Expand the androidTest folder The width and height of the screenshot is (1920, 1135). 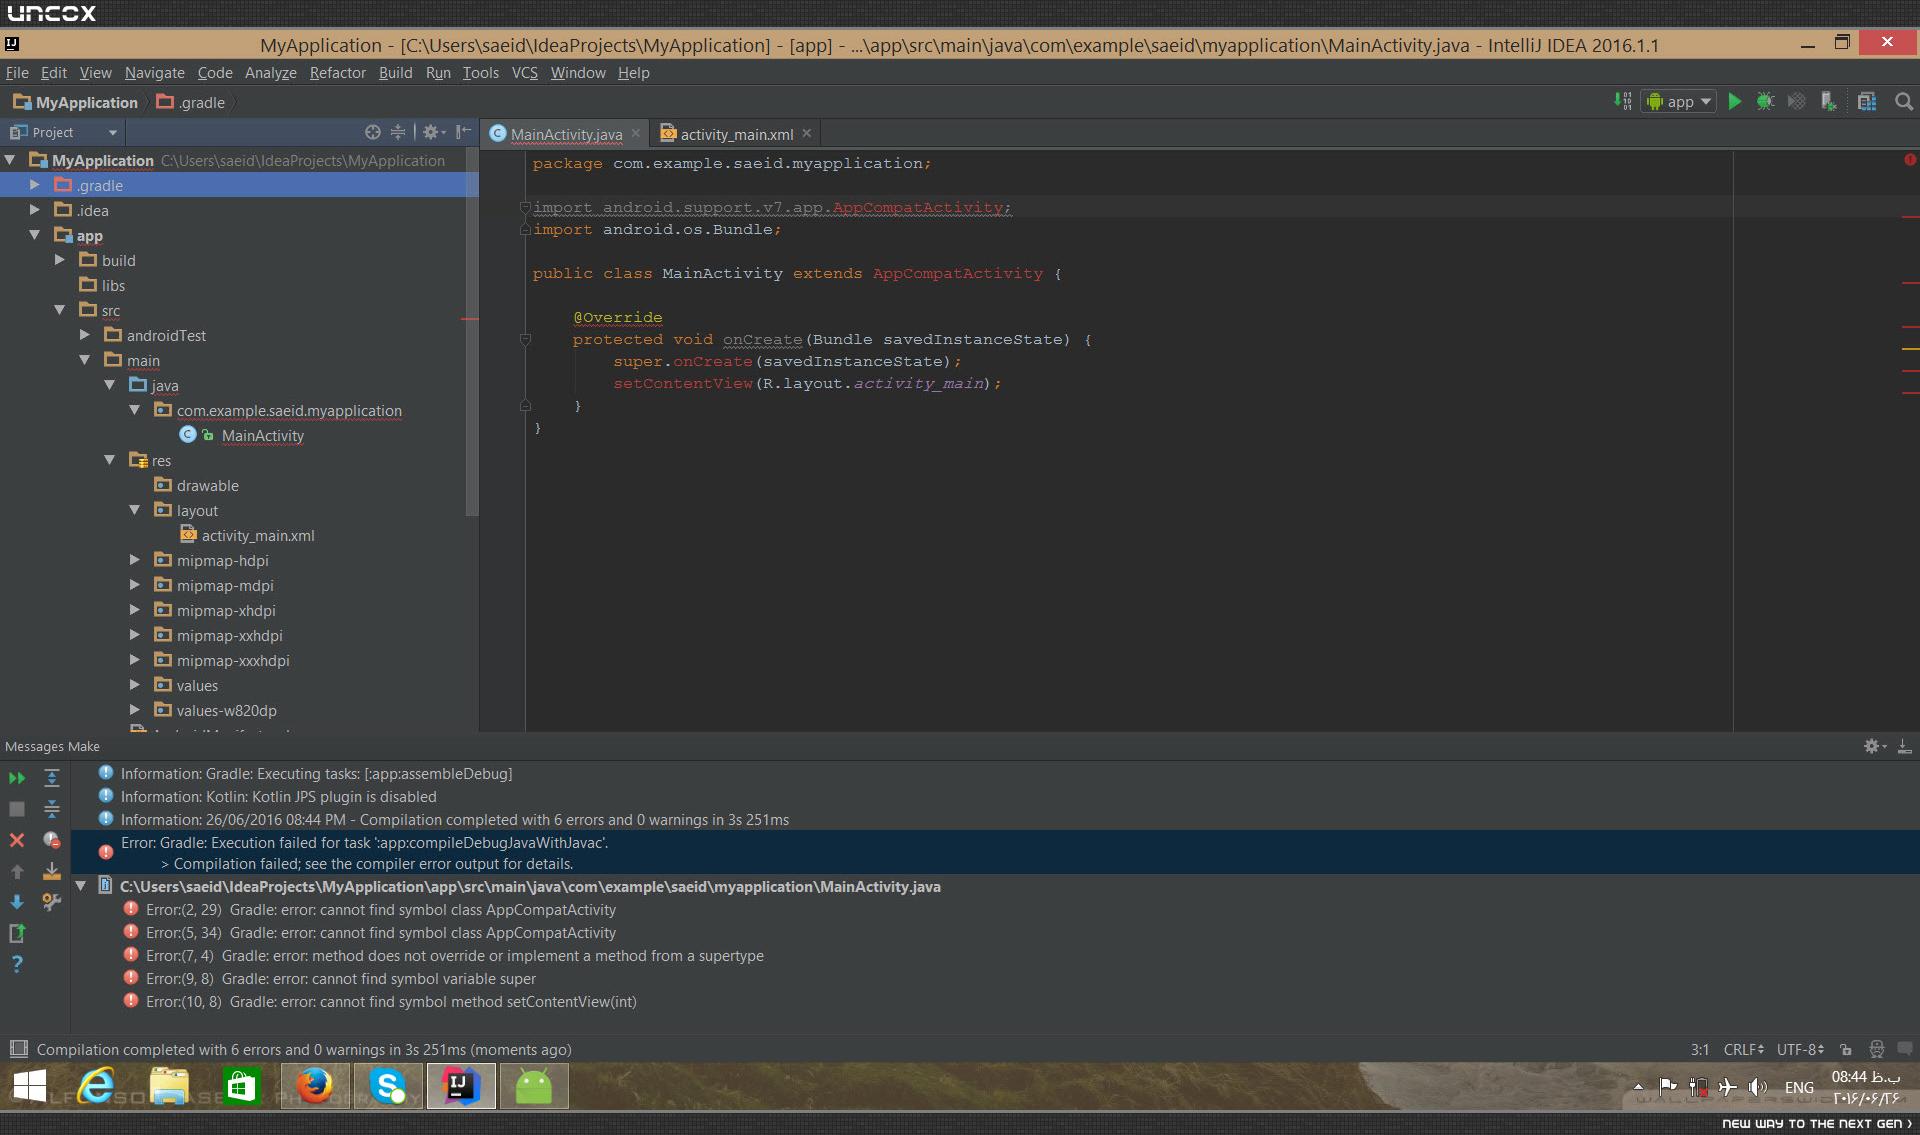pos(85,335)
